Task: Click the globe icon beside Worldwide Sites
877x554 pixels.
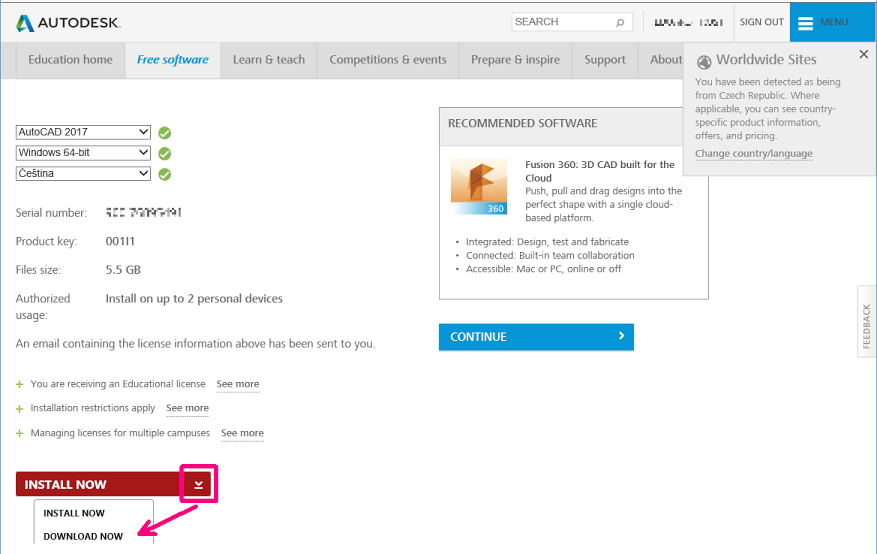Action: click(704, 61)
